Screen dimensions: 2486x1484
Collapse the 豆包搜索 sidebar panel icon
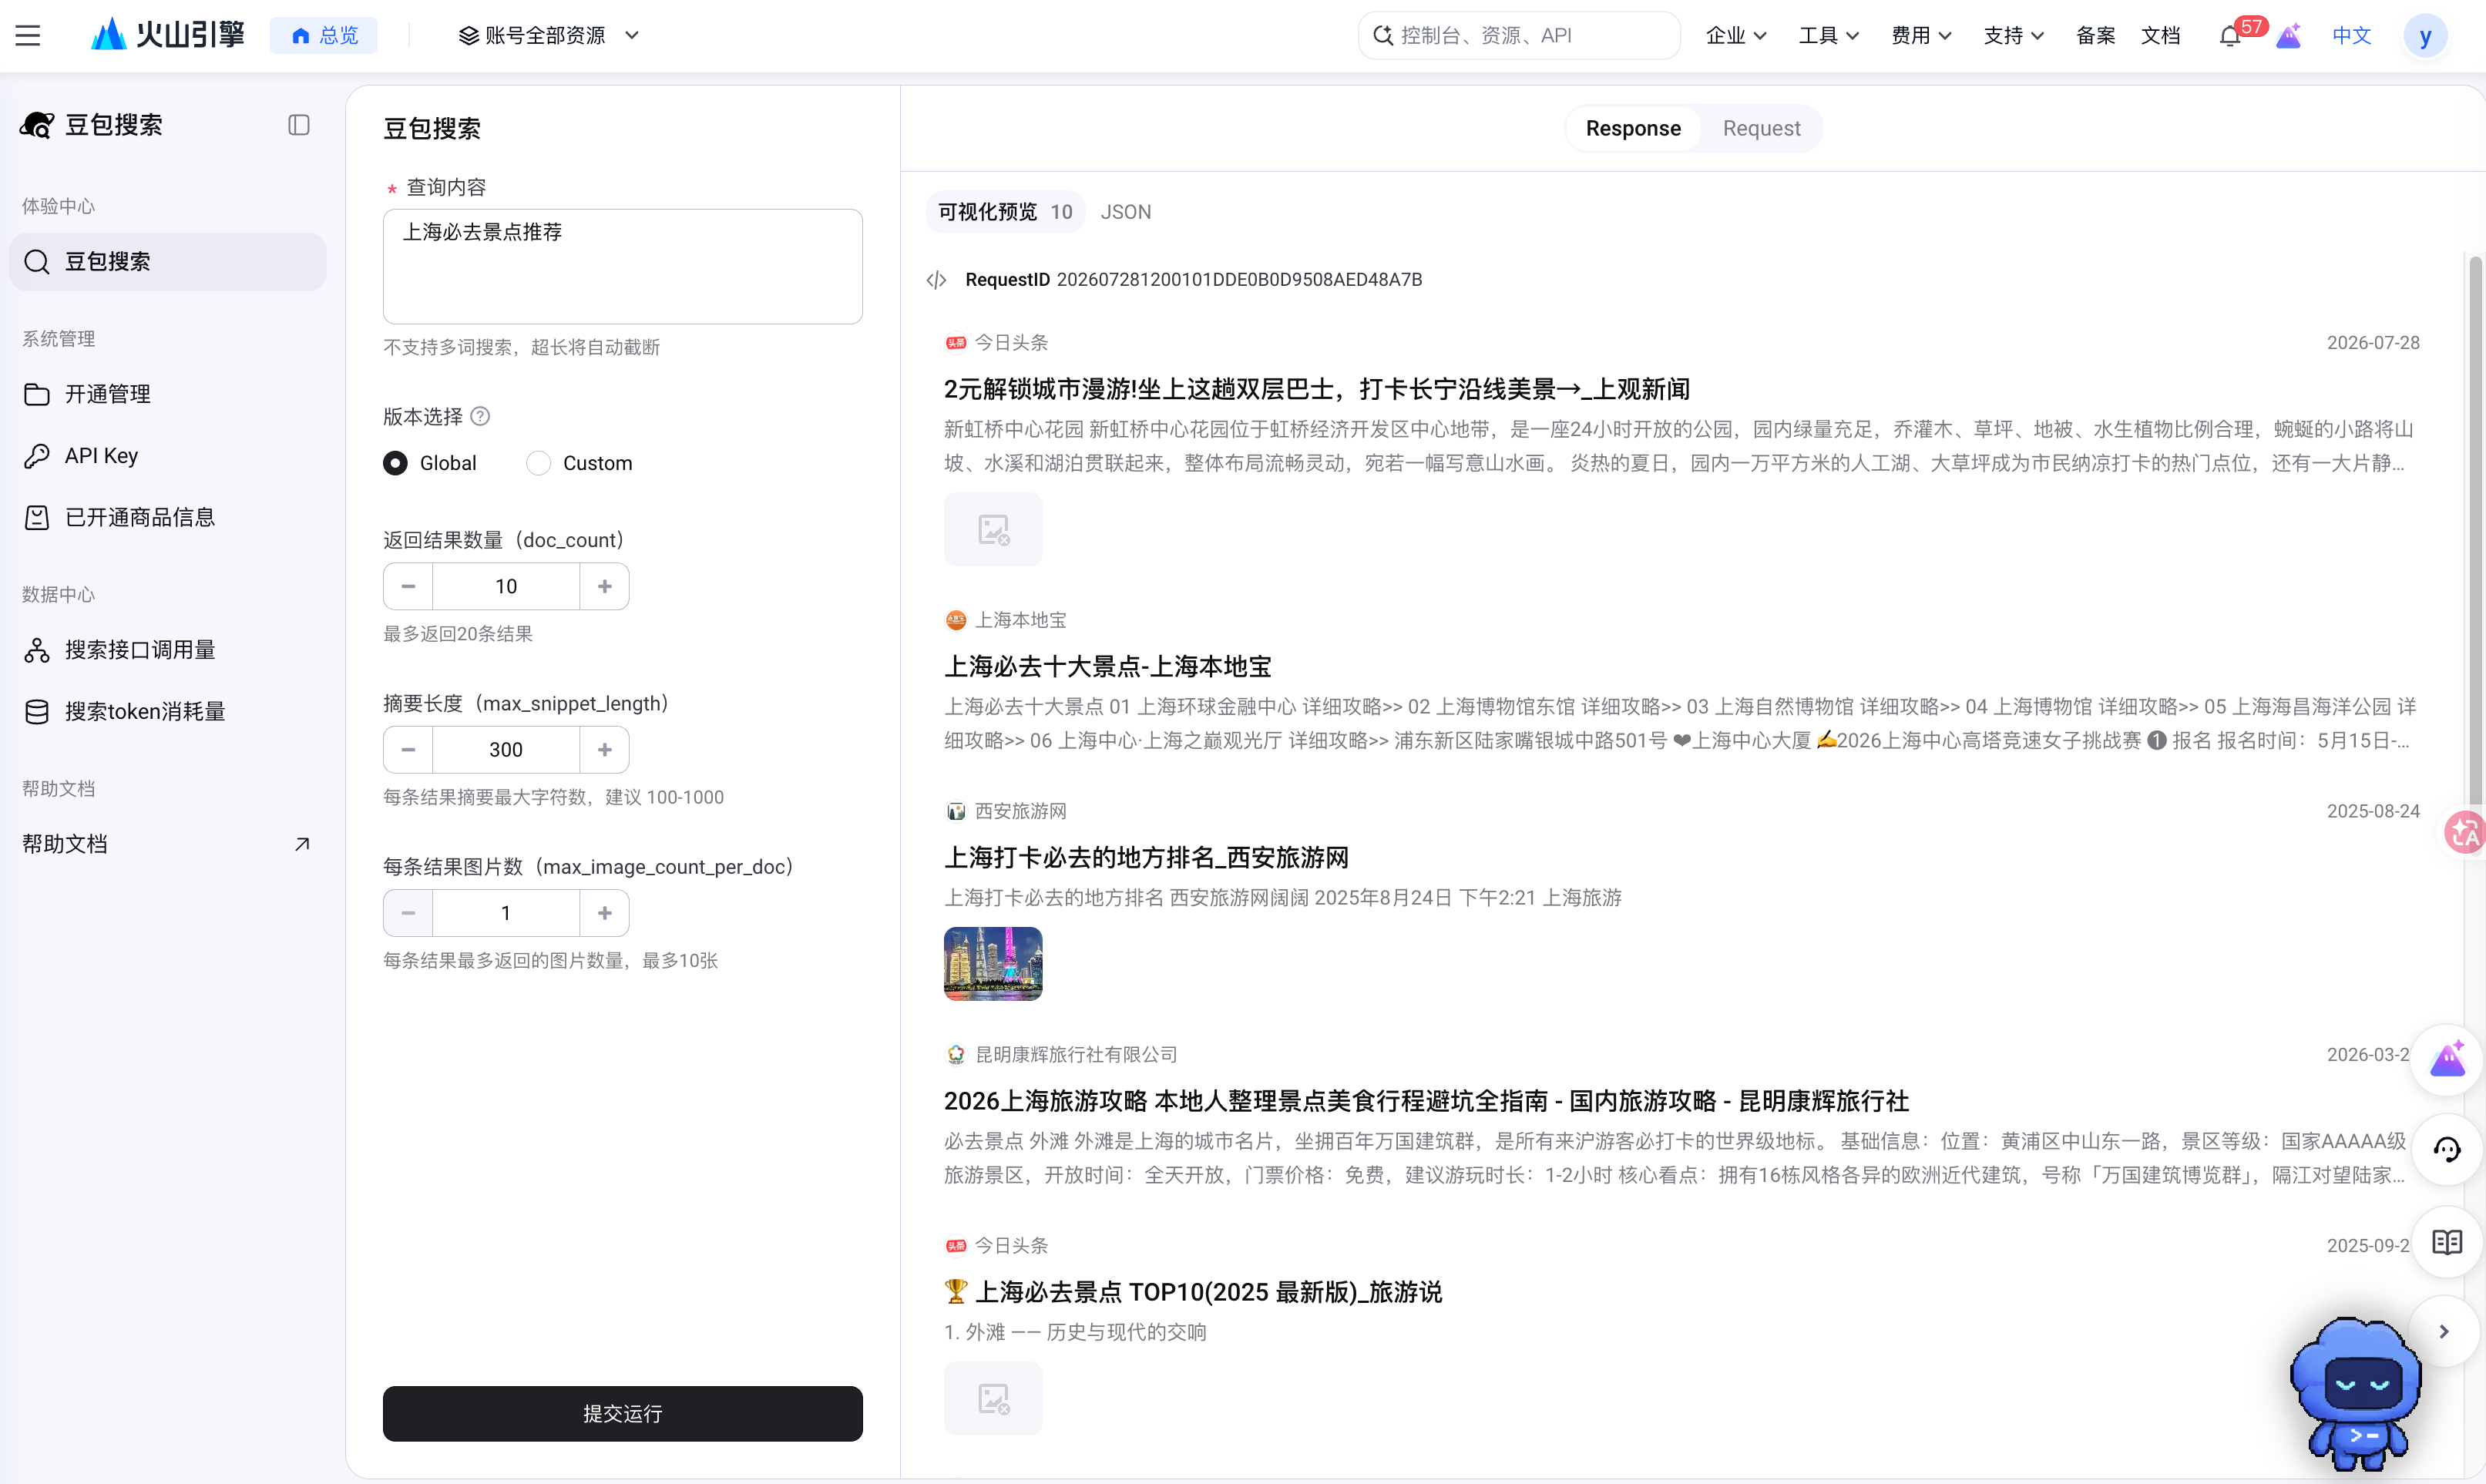[x=299, y=125]
